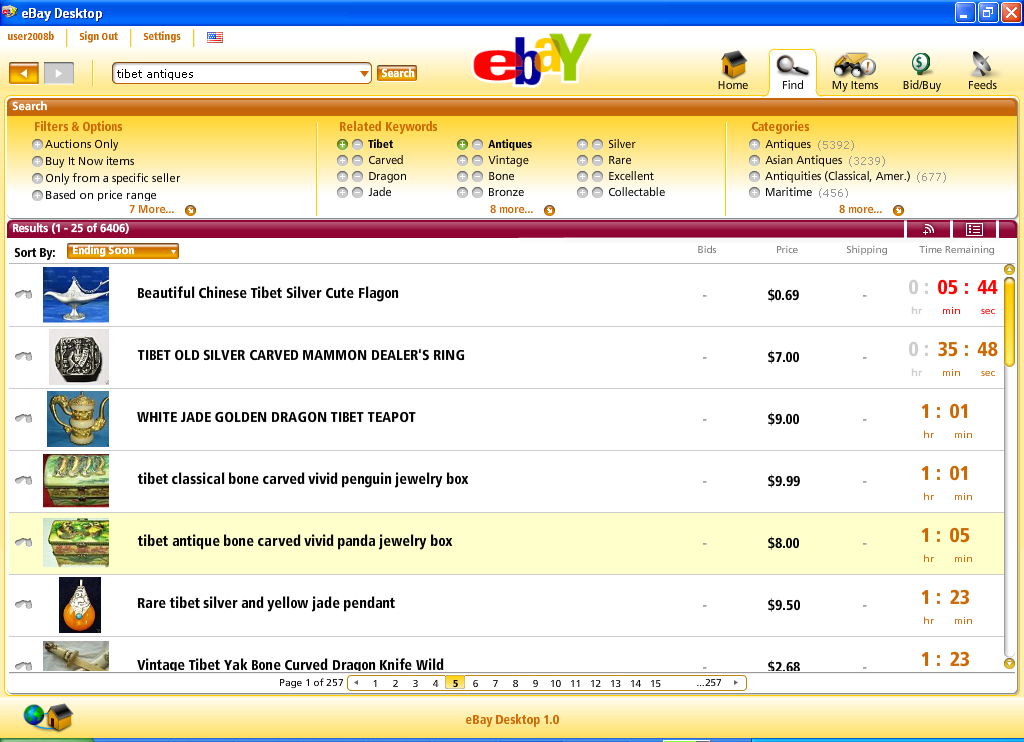Include the Tibet keyword with plus icon

[x=342, y=144]
